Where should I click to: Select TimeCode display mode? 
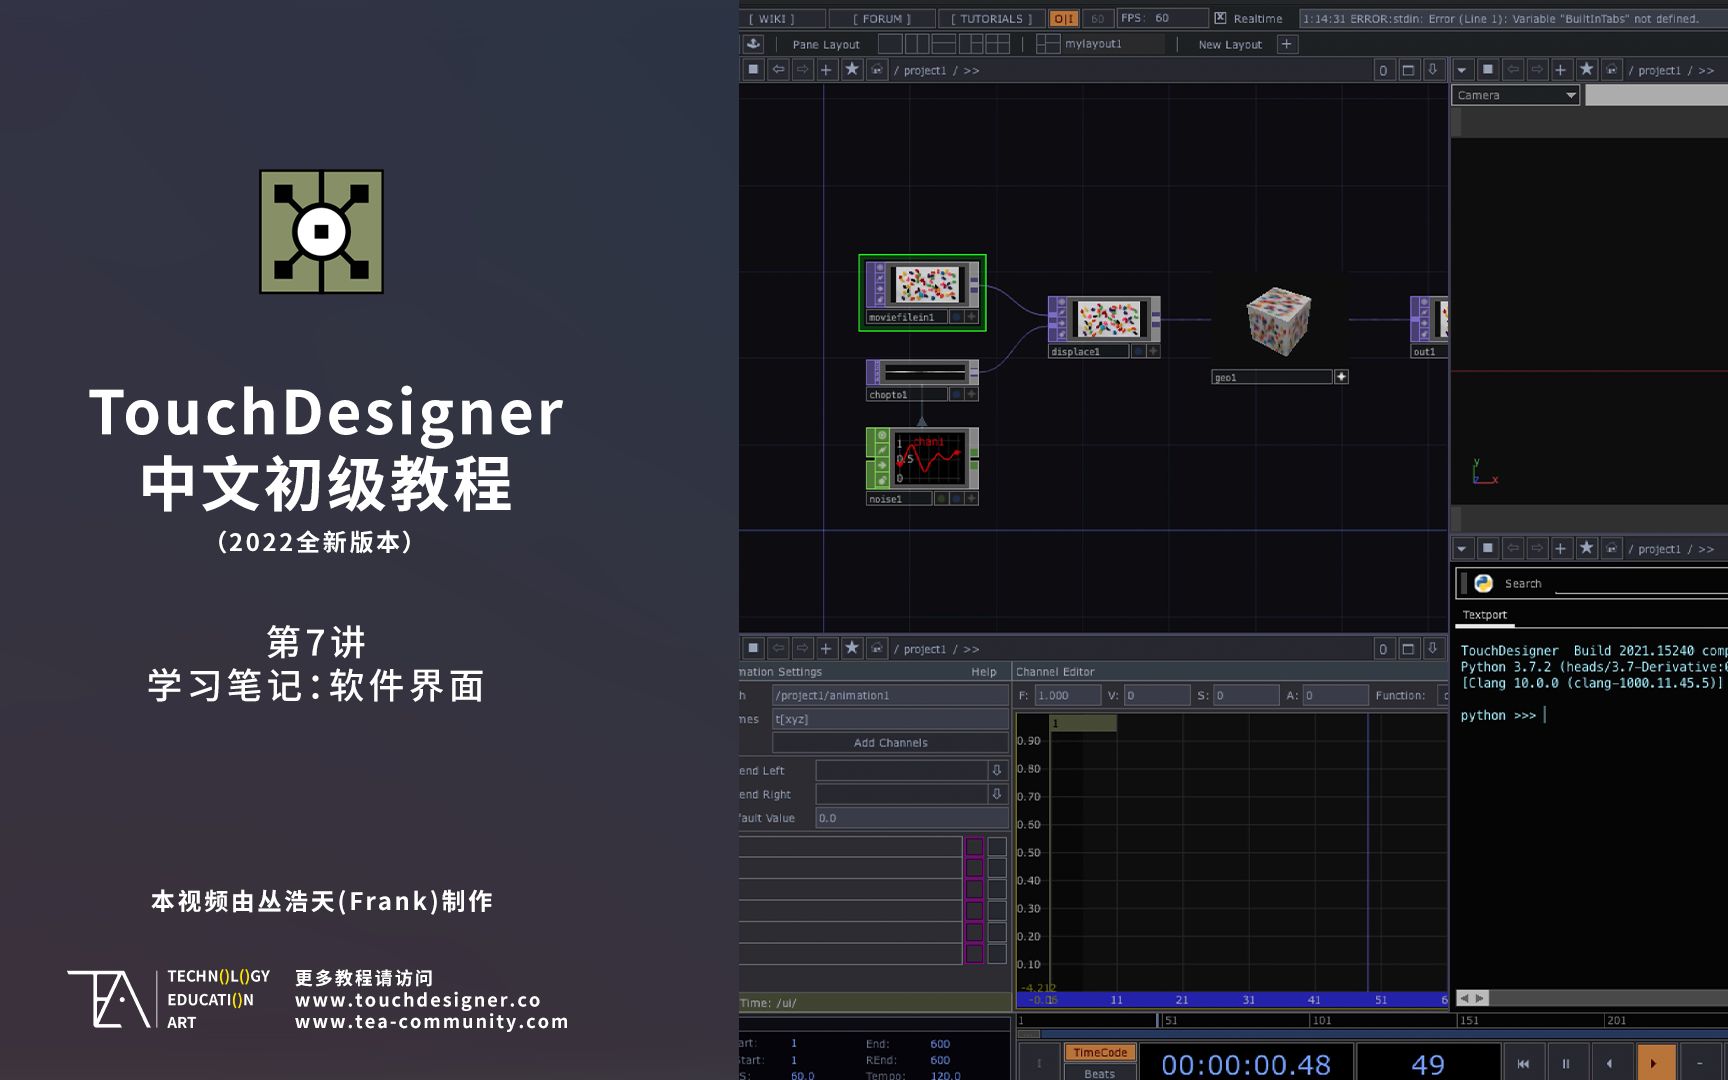click(x=1100, y=1053)
